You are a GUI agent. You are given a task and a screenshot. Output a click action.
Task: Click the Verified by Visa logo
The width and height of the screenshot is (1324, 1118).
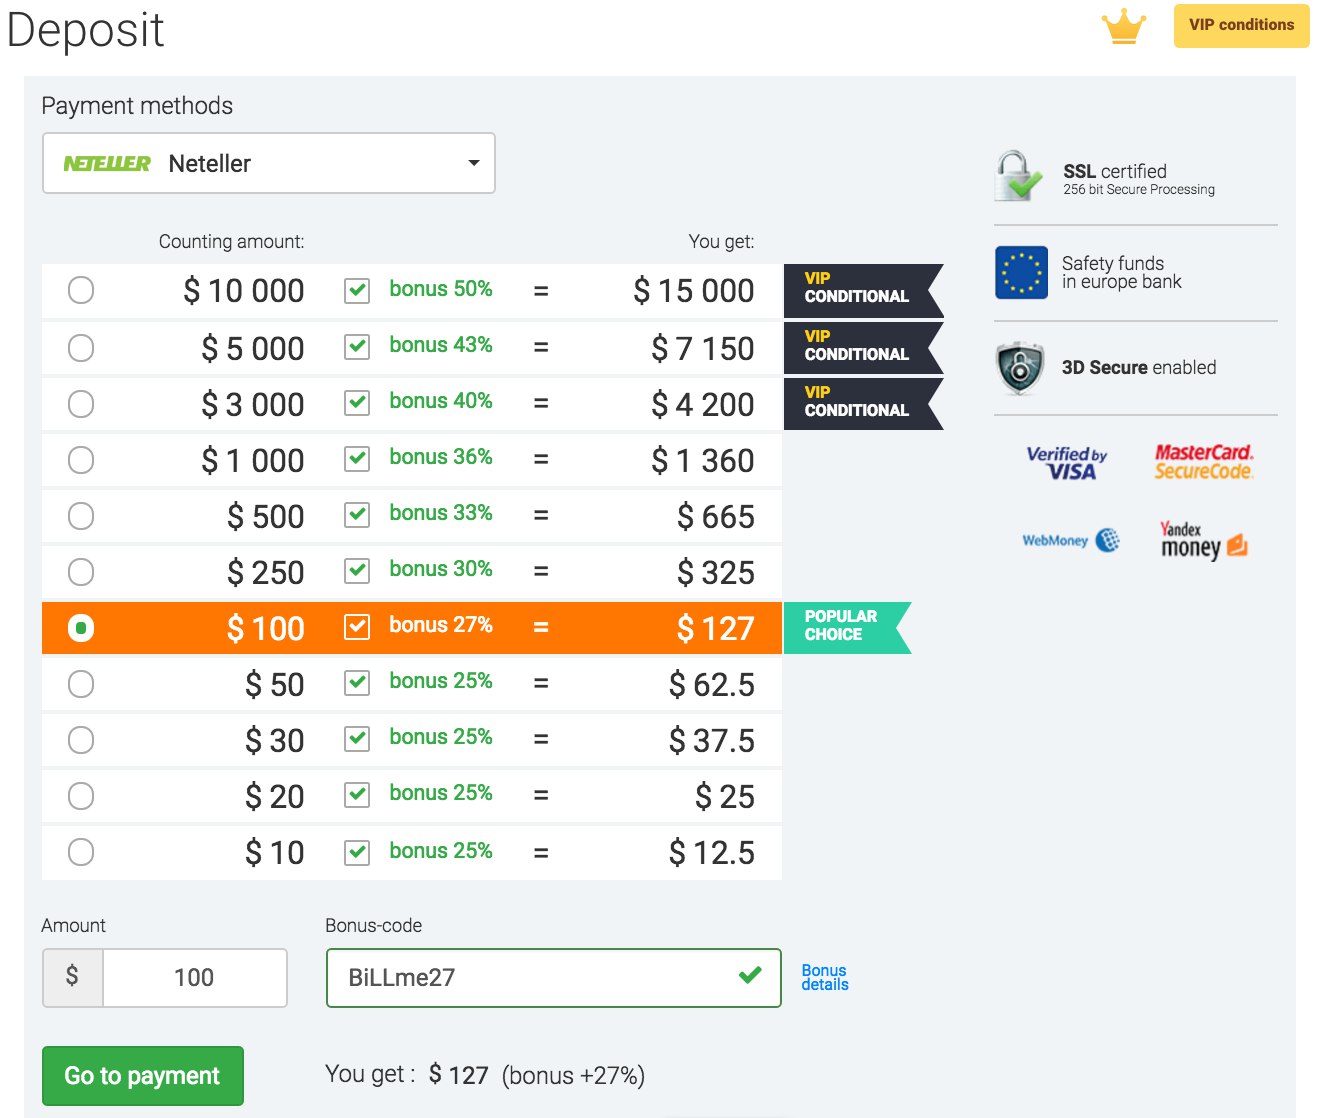[x=1066, y=463]
